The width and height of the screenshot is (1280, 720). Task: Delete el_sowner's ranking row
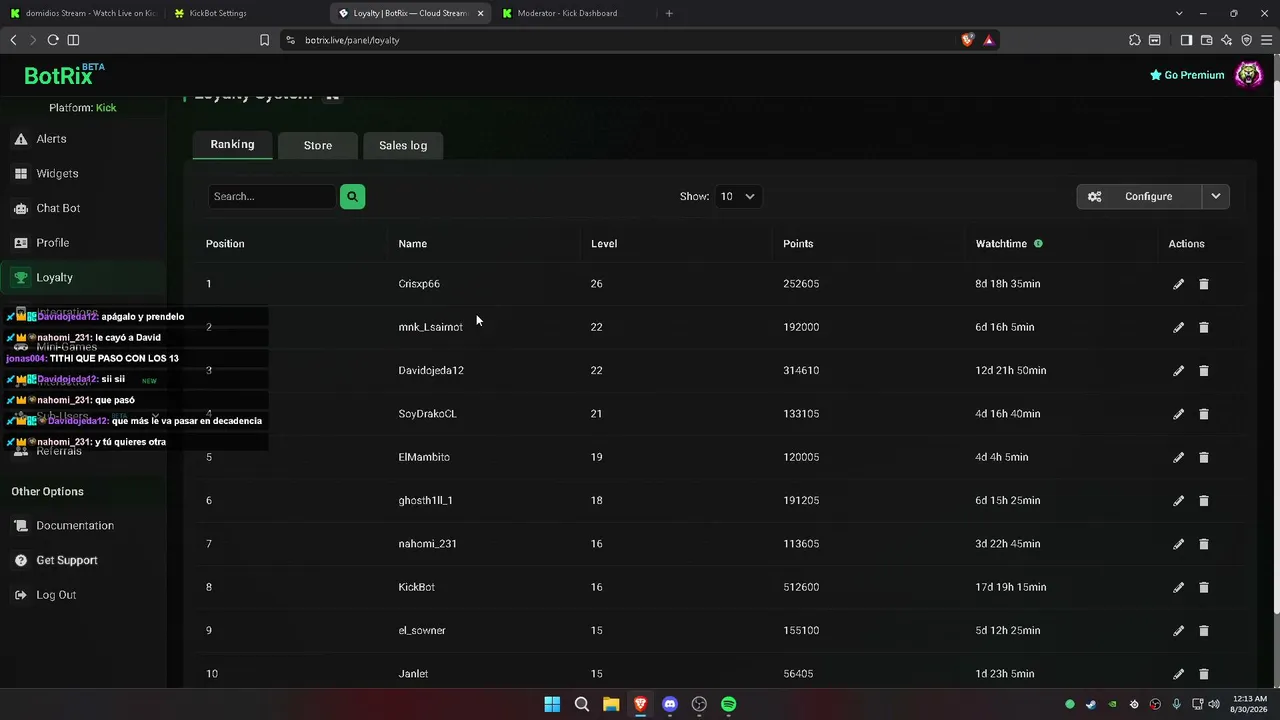coord(1203,630)
